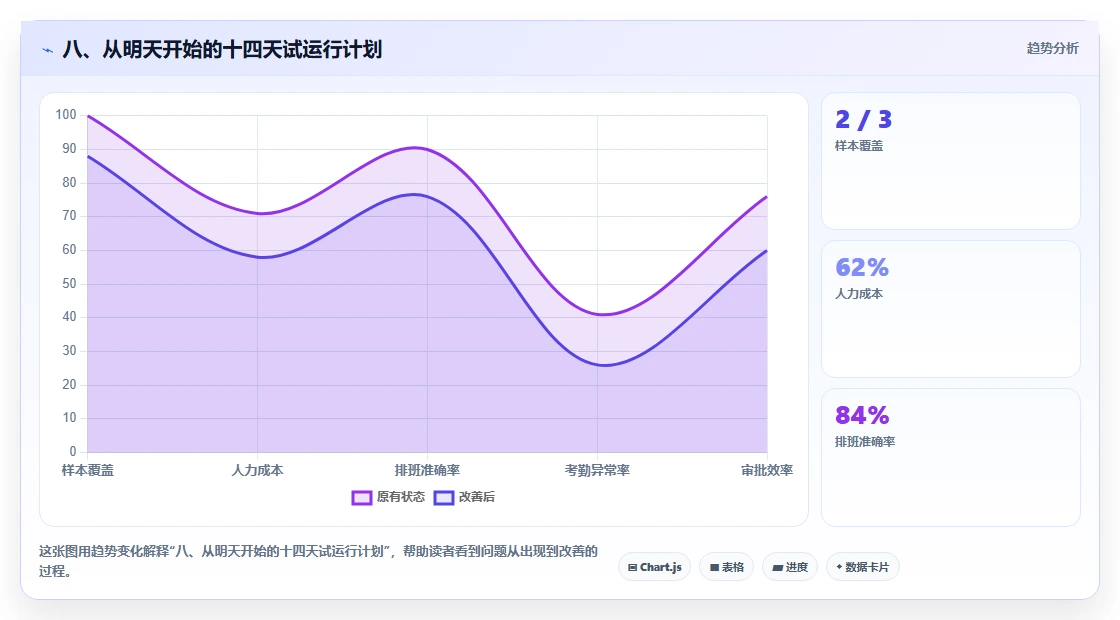The height and width of the screenshot is (620, 1120).
Task: Click the 进度 tag pill
Action: [790, 567]
